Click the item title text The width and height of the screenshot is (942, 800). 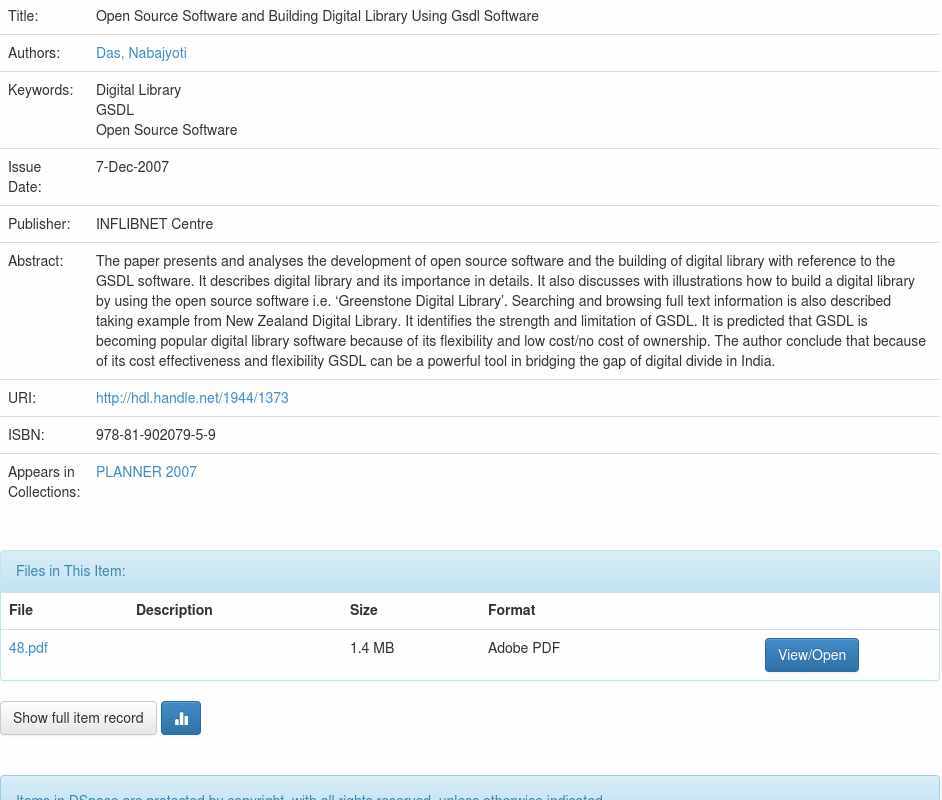point(317,16)
